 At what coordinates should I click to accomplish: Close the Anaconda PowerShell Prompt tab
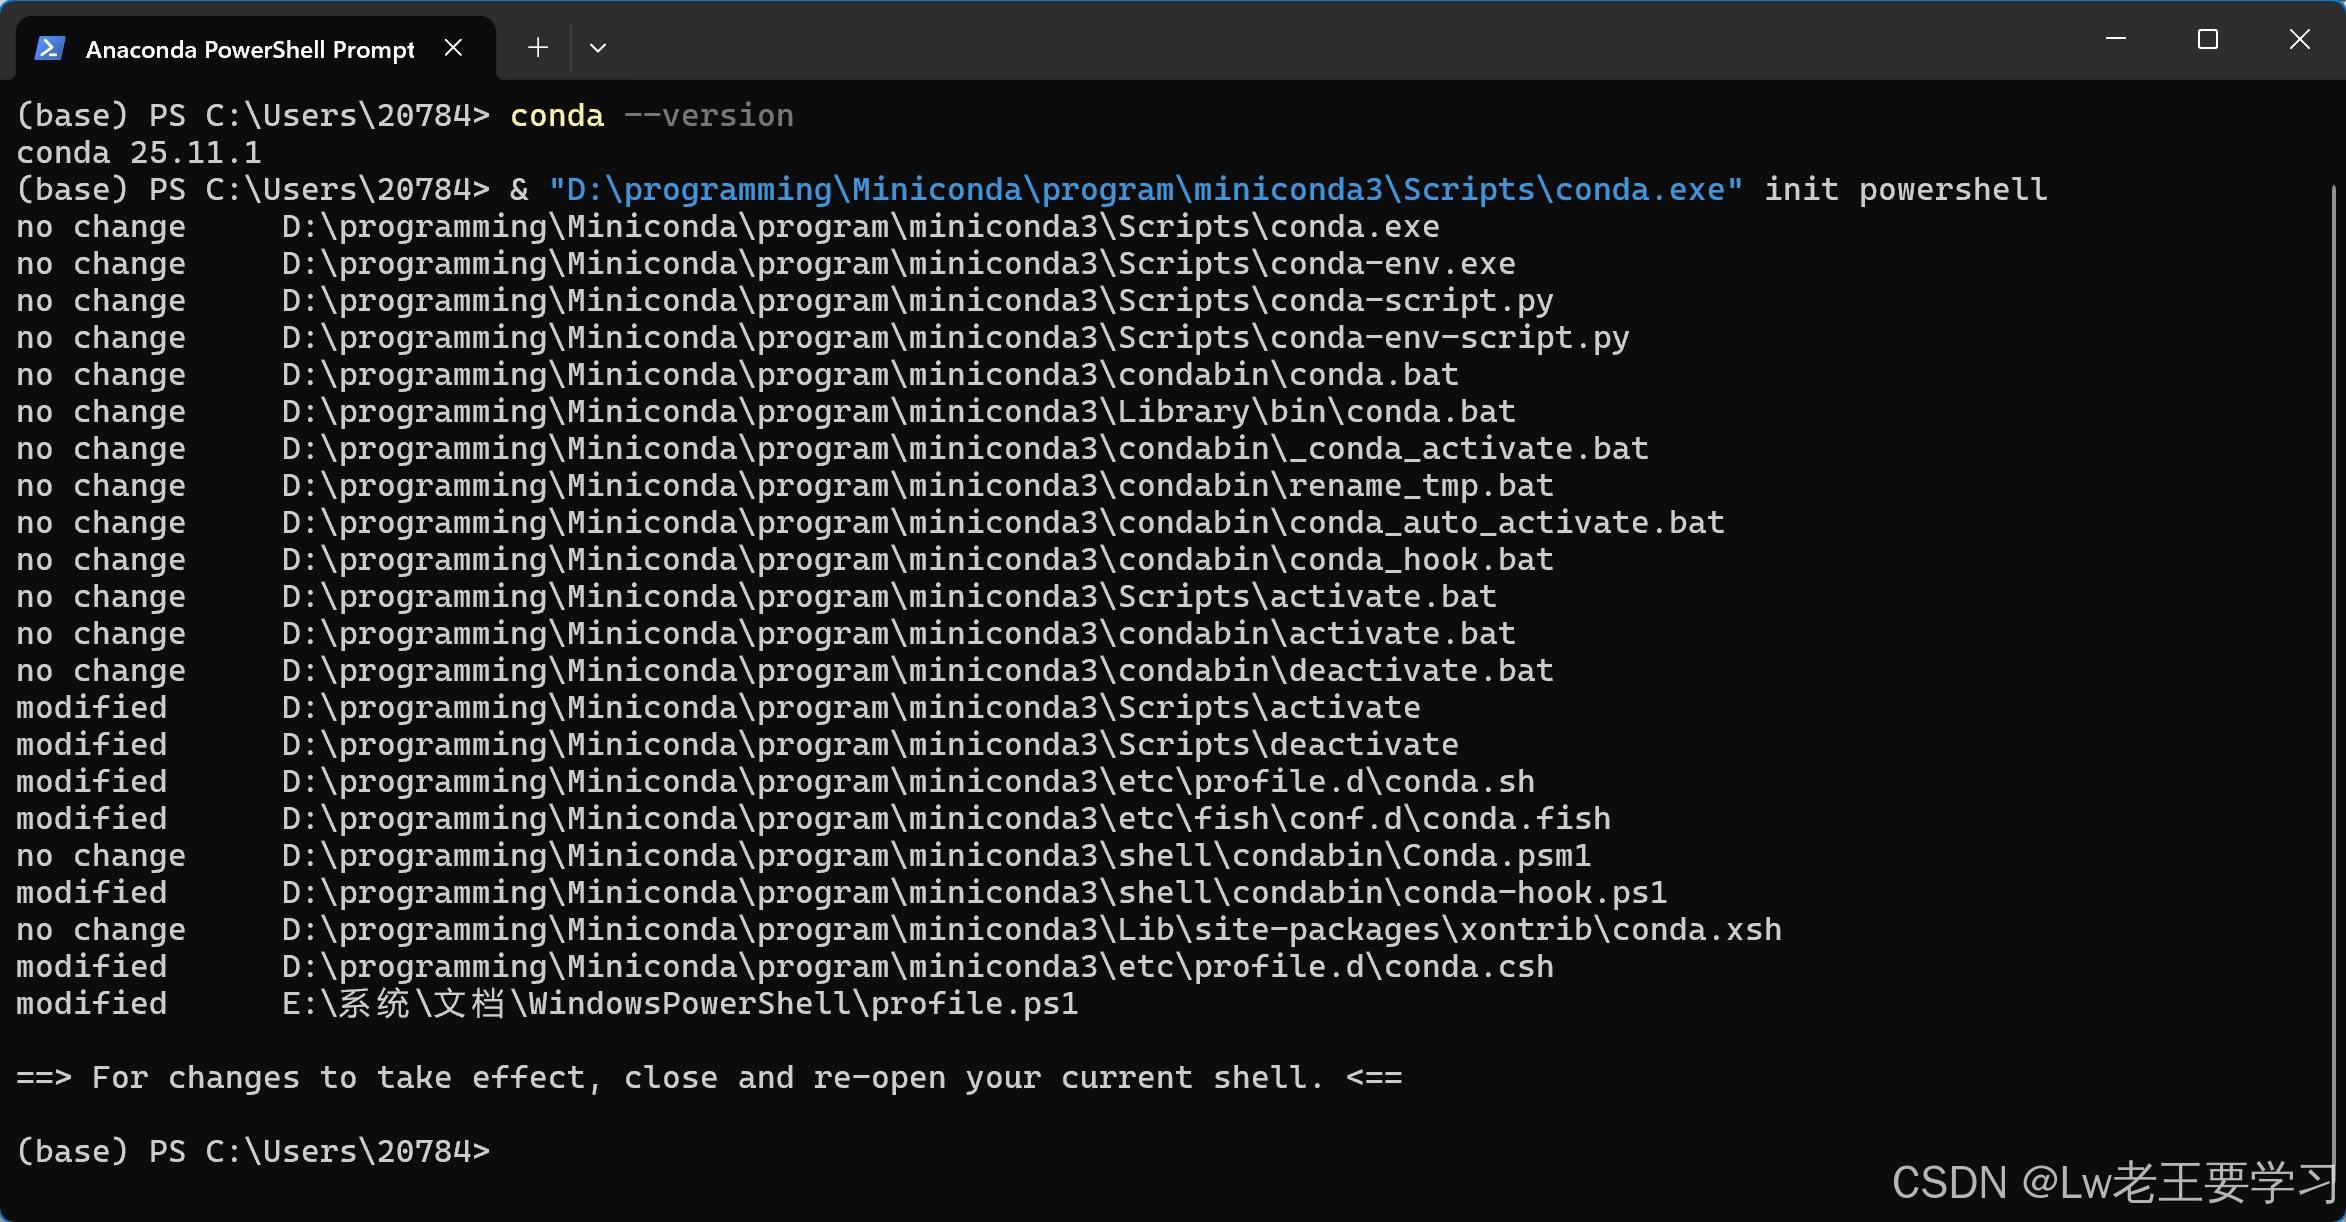(x=453, y=48)
